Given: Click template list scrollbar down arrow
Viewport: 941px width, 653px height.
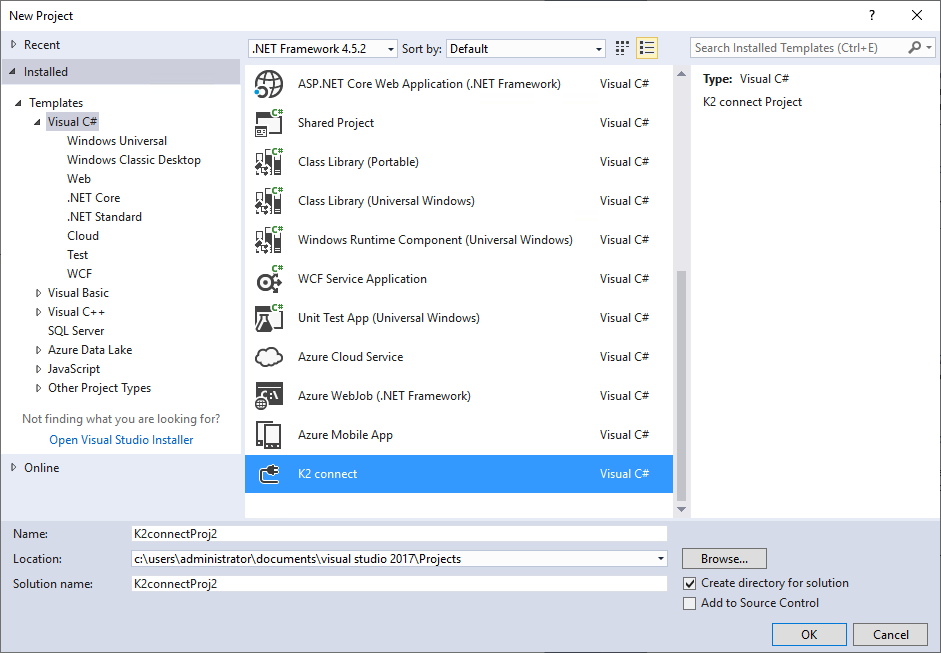Looking at the screenshot, I should (x=681, y=510).
